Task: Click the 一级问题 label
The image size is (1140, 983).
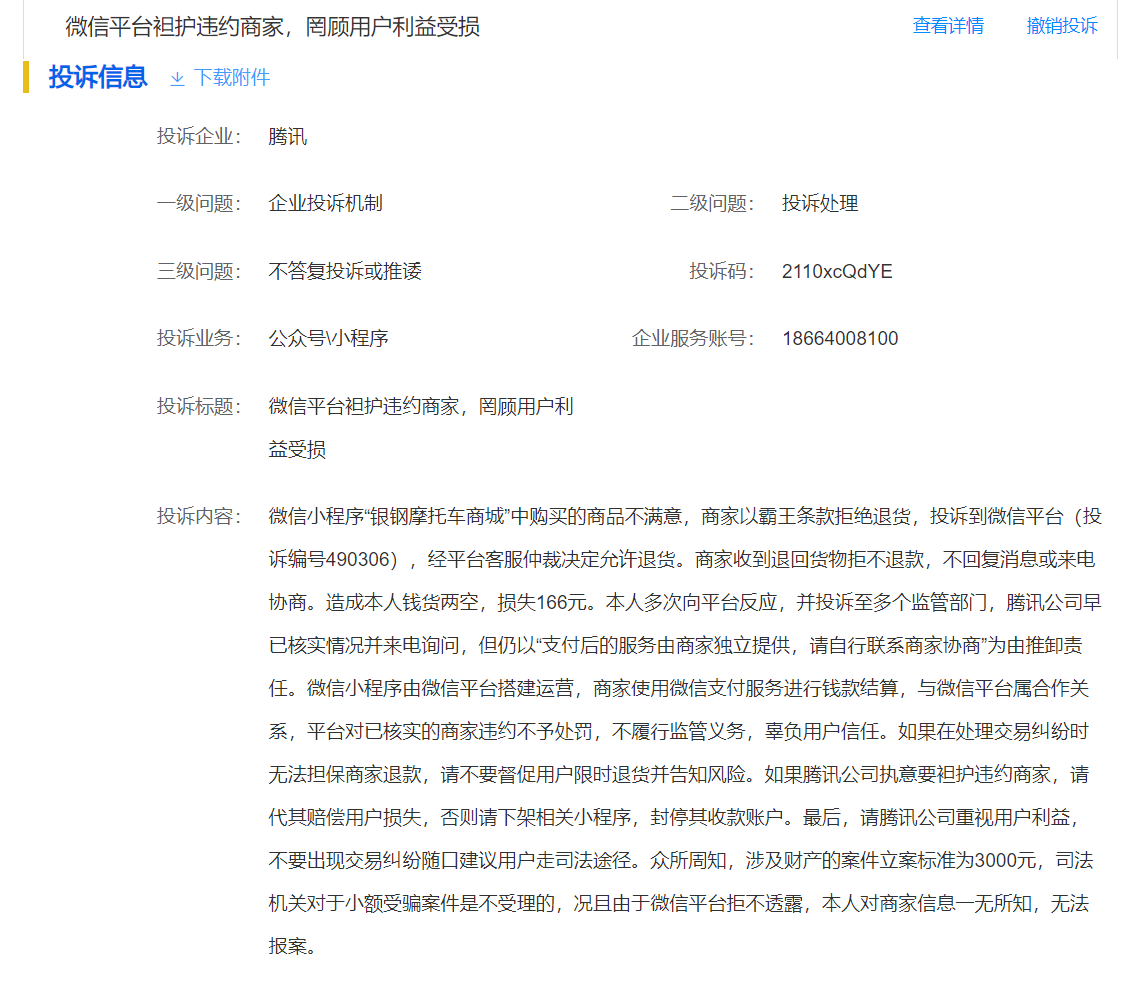Action: coord(198,204)
